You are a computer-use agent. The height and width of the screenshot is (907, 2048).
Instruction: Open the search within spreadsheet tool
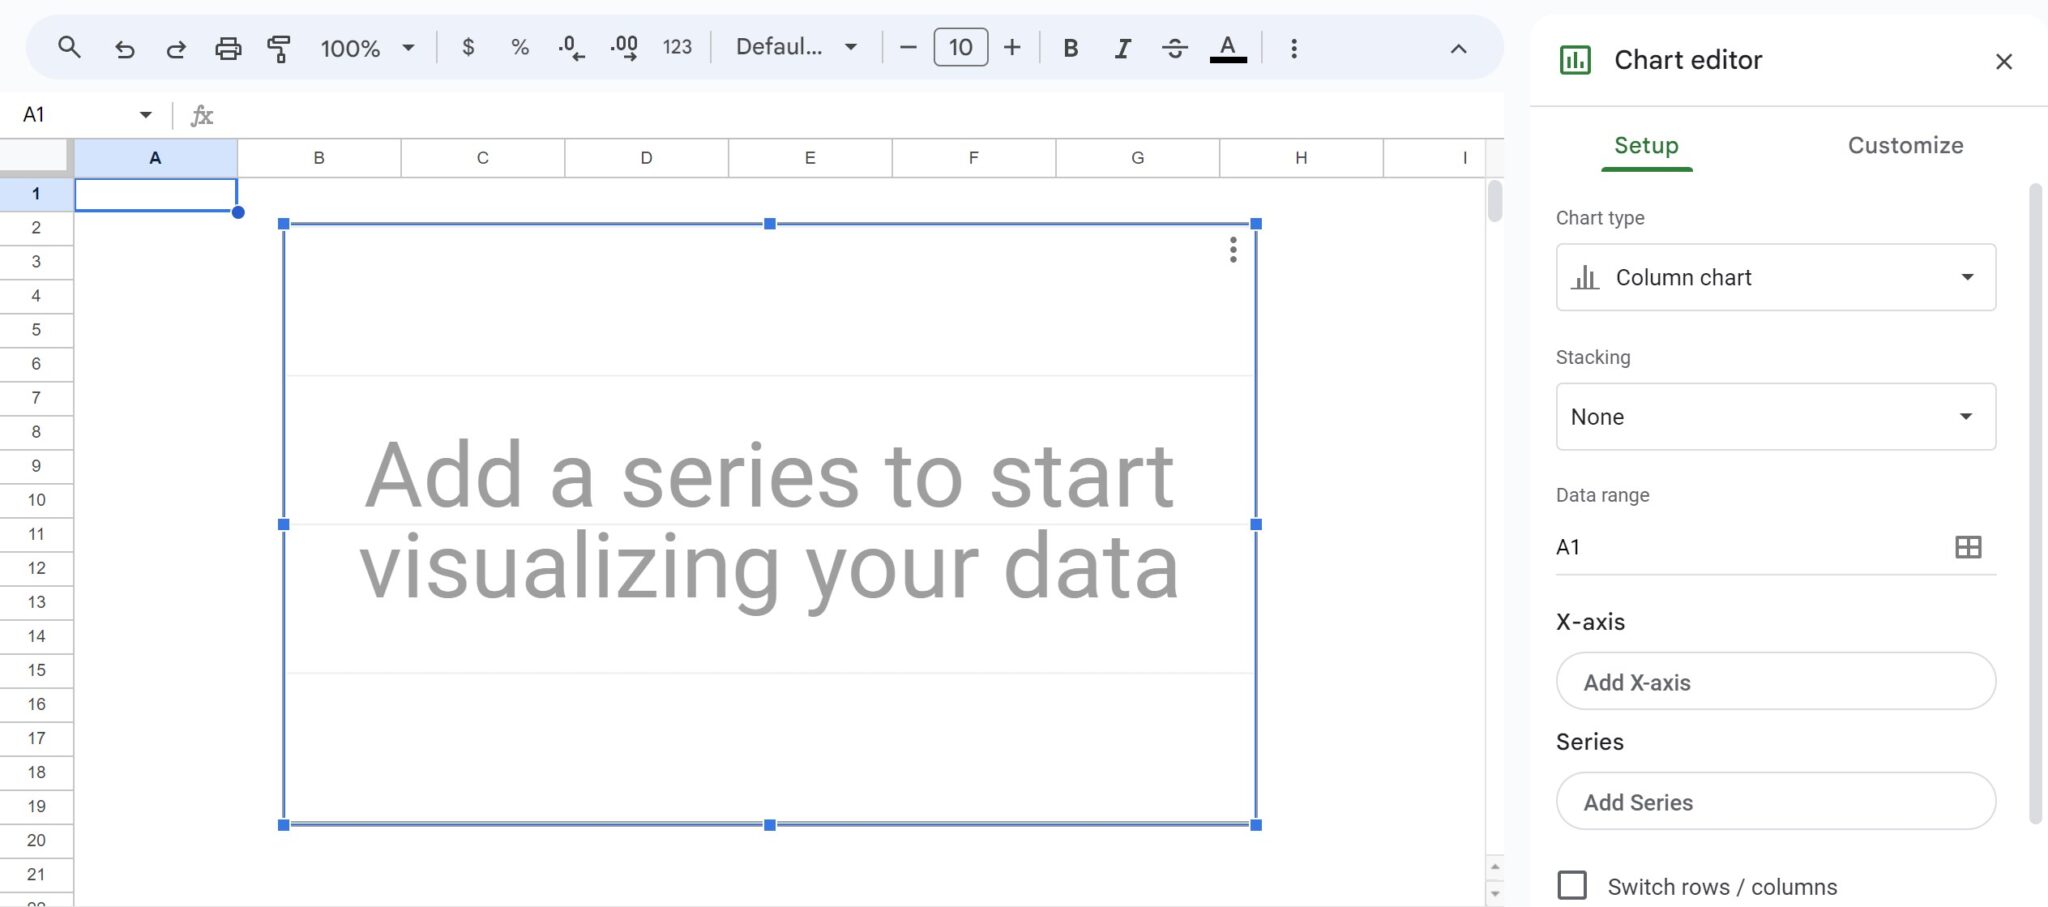[68, 47]
